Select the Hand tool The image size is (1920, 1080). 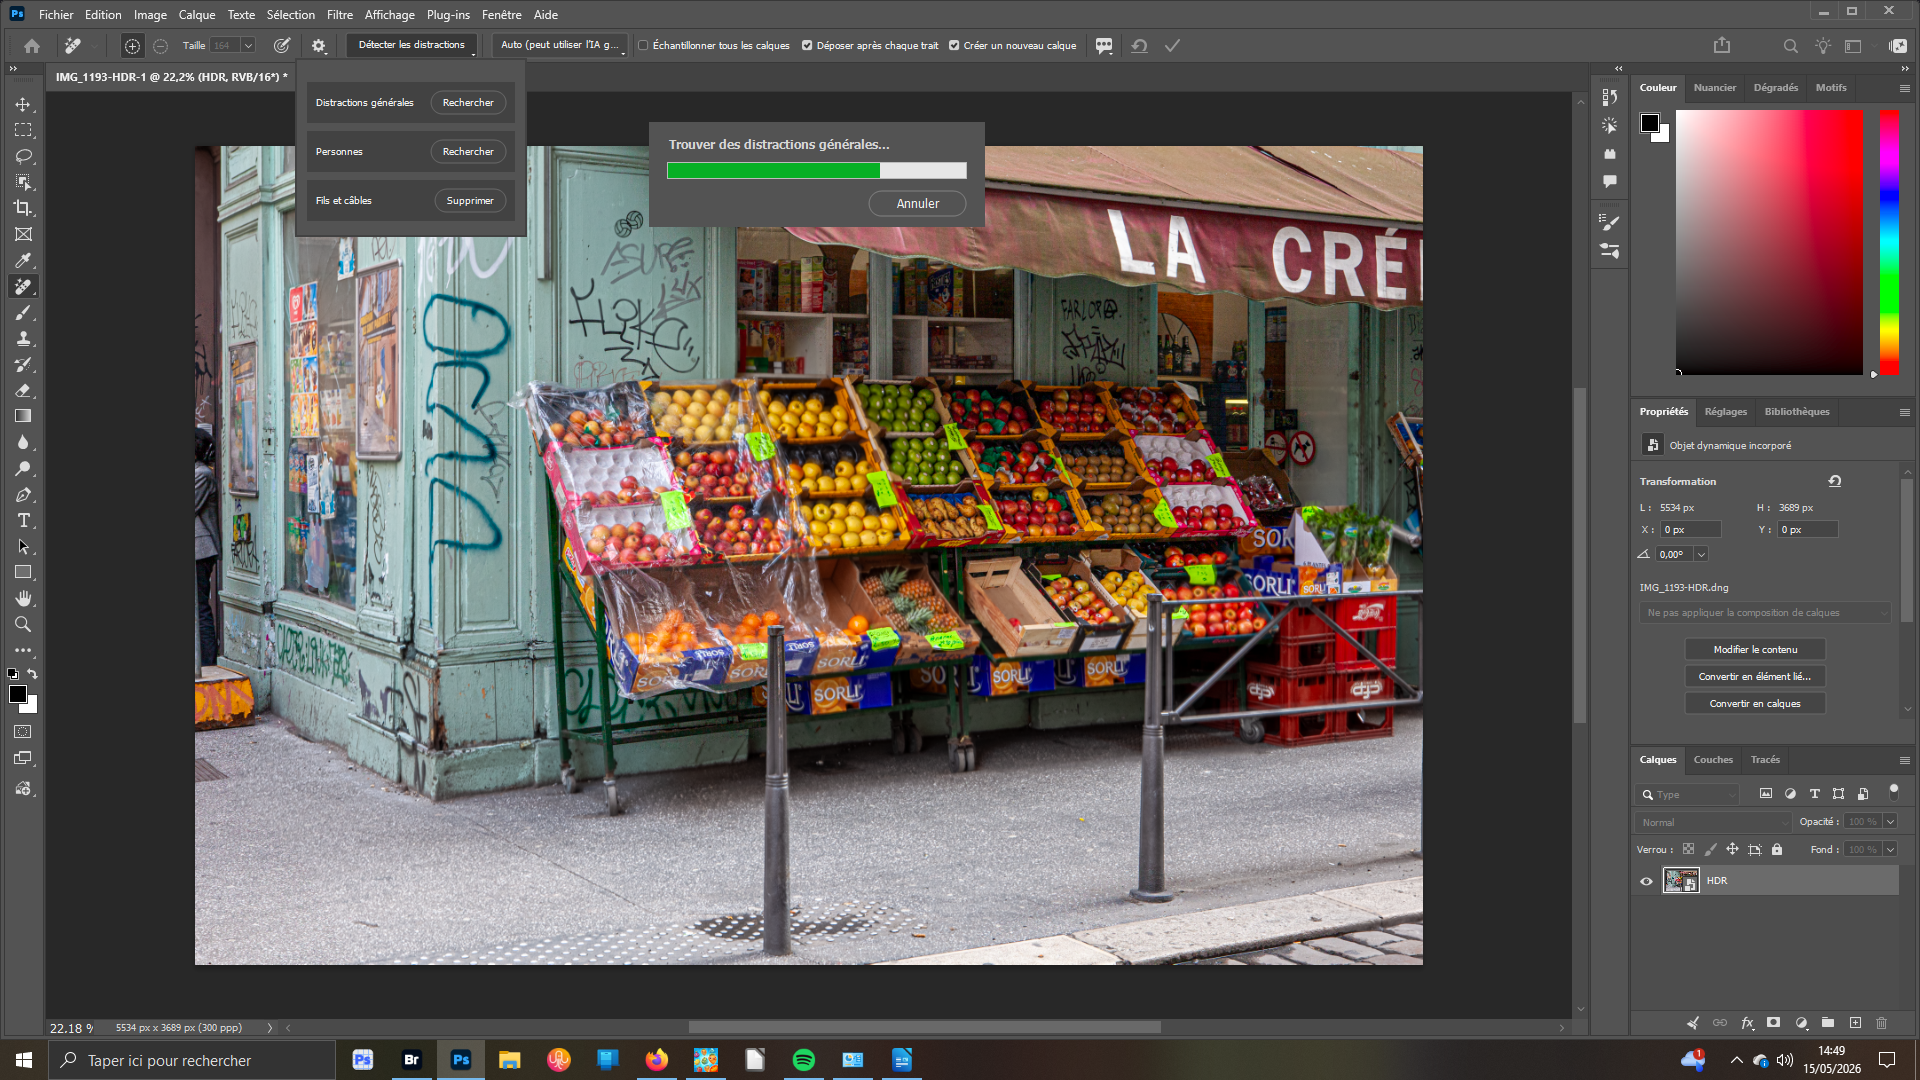23,598
